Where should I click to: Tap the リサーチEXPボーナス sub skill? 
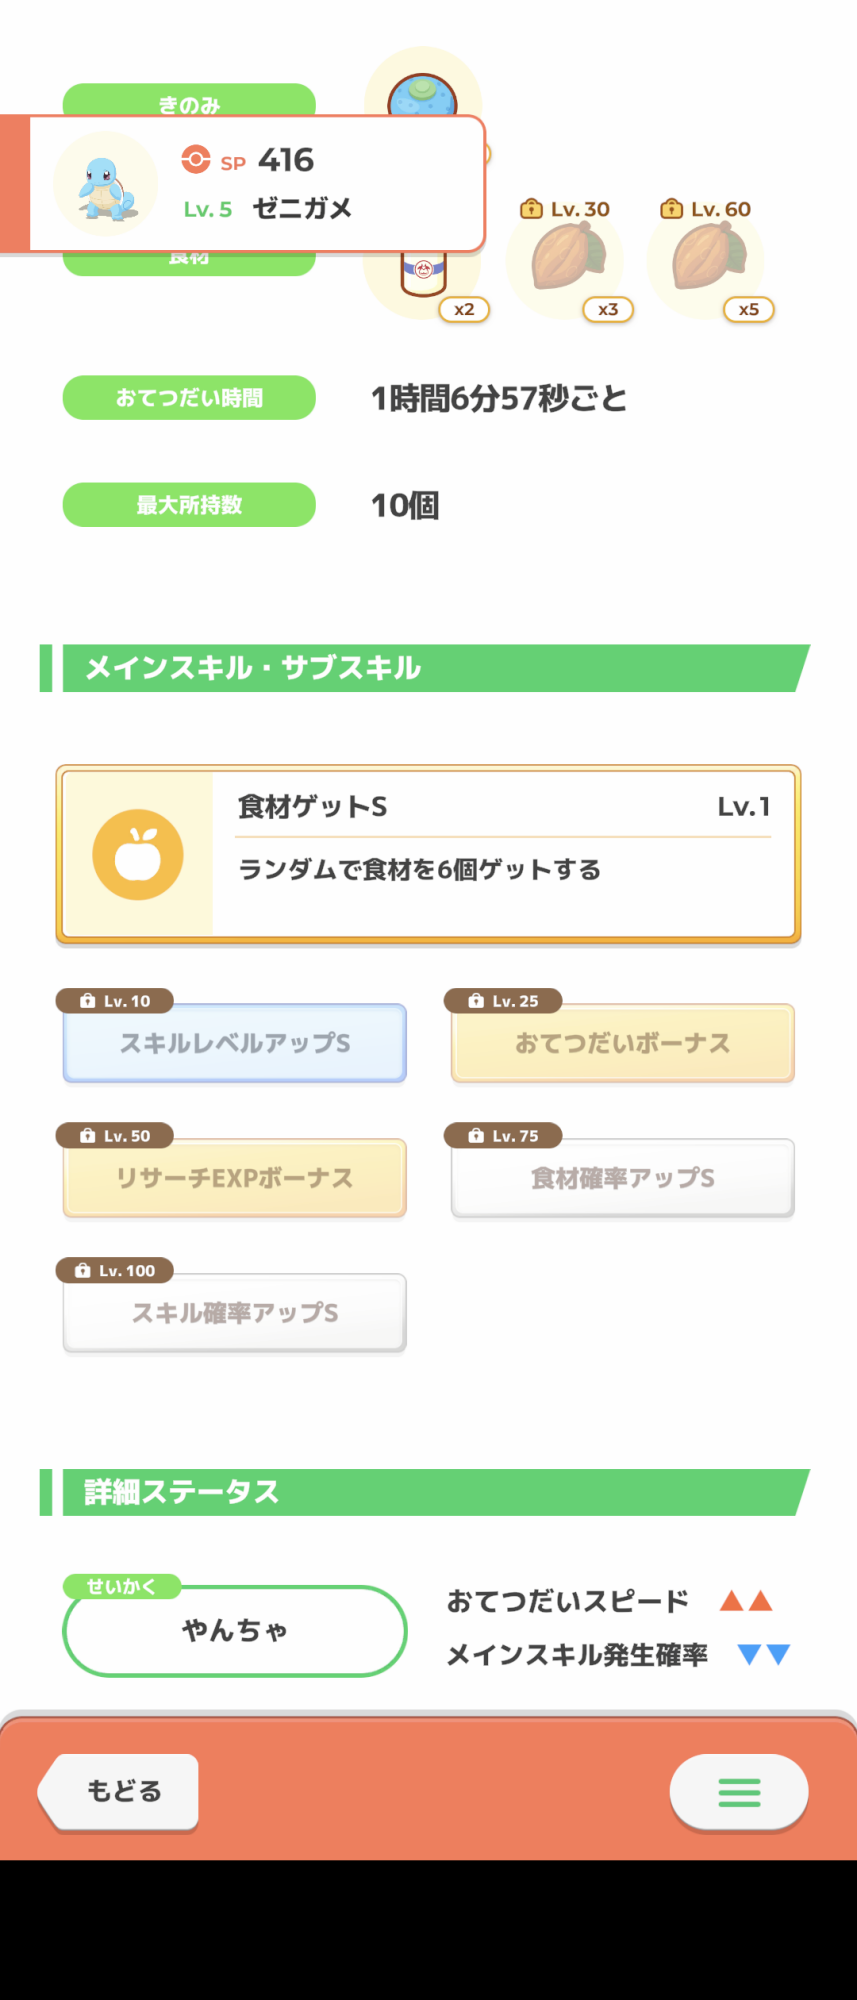click(x=235, y=1178)
